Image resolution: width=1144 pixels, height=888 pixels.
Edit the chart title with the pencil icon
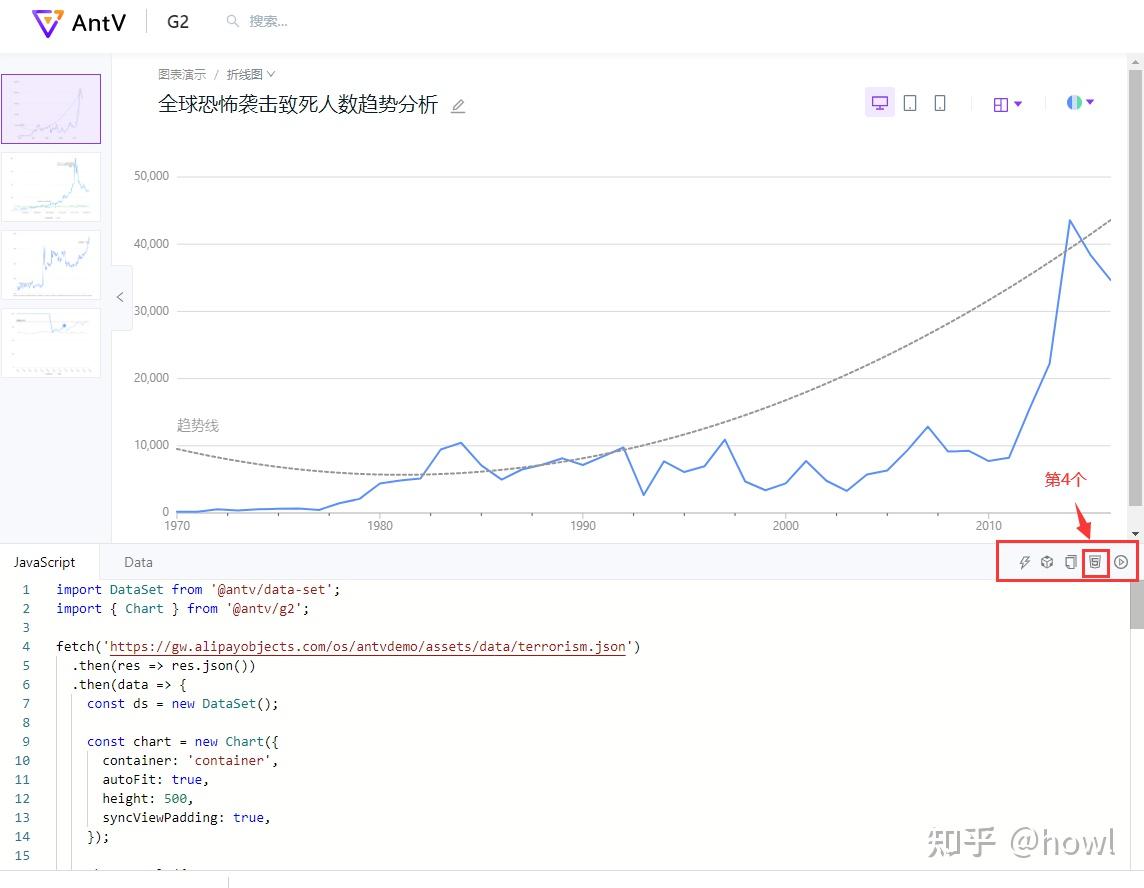pos(457,106)
